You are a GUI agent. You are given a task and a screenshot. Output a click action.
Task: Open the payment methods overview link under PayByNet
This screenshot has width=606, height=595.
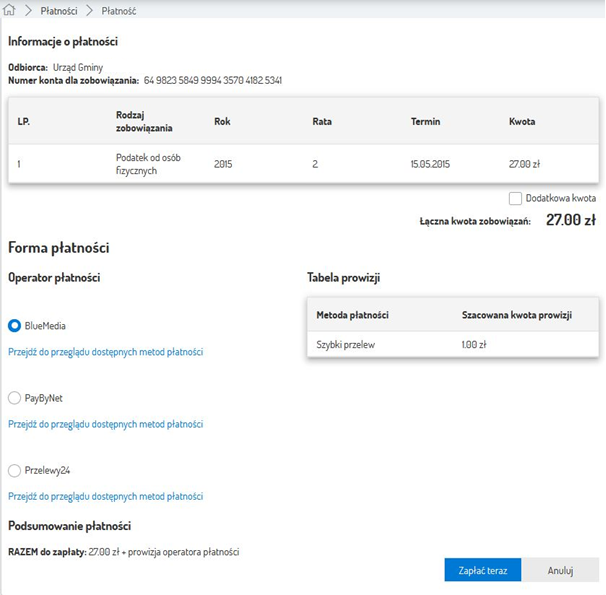click(105, 424)
